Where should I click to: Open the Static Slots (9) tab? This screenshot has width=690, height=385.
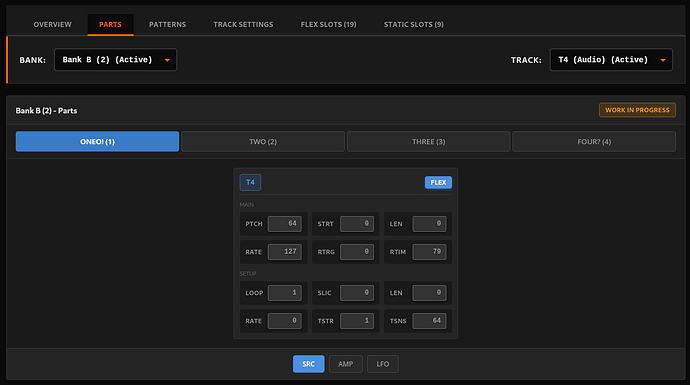414,24
